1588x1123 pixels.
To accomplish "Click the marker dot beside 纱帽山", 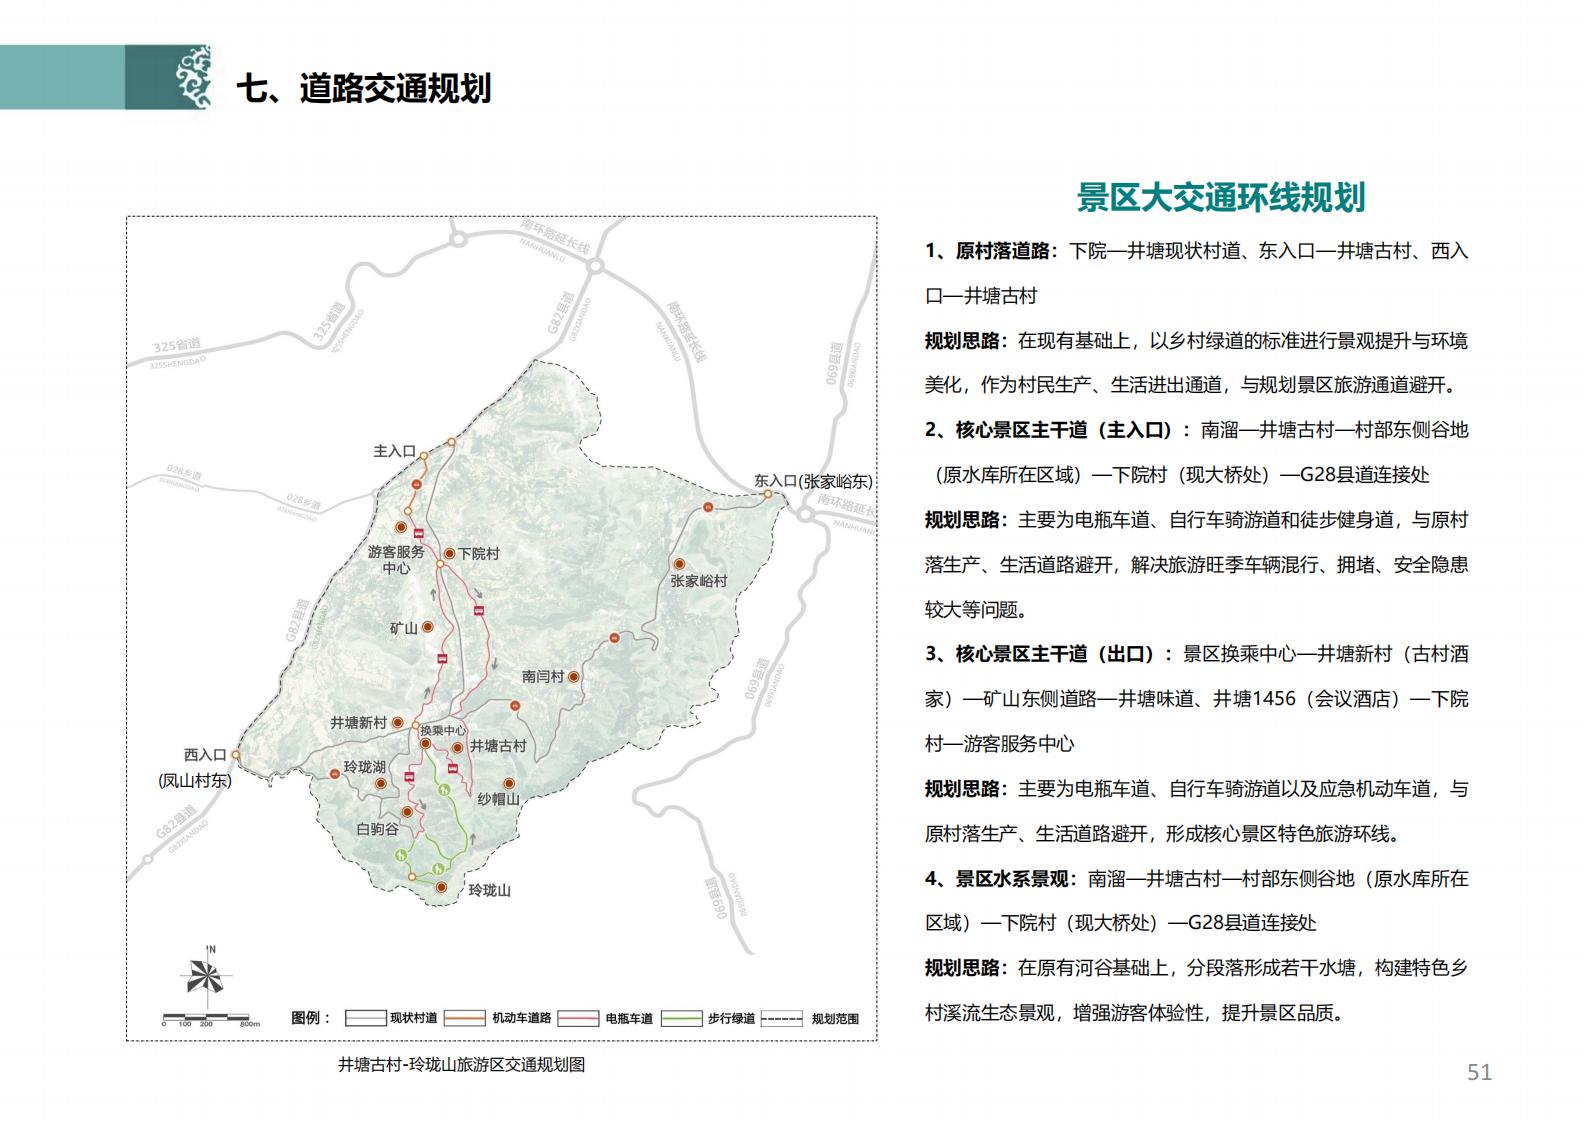I will click(x=509, y=784).
